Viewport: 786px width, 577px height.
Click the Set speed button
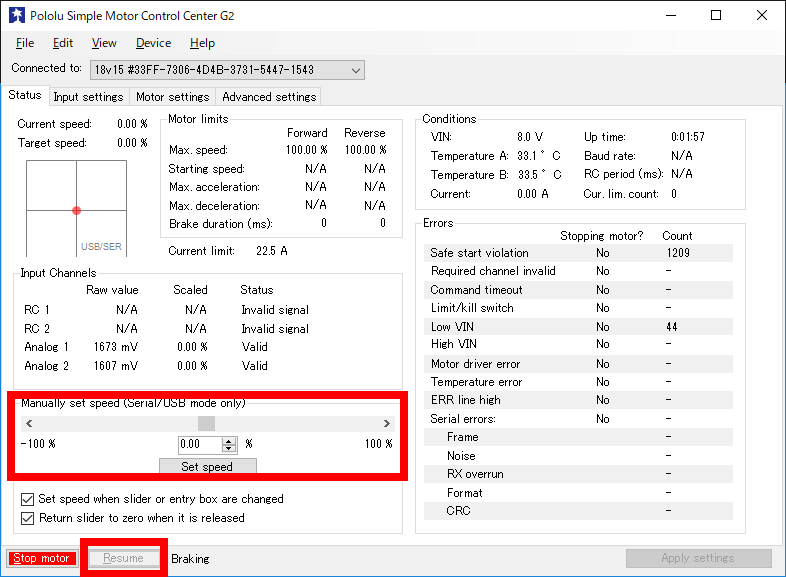click(208, 466)
